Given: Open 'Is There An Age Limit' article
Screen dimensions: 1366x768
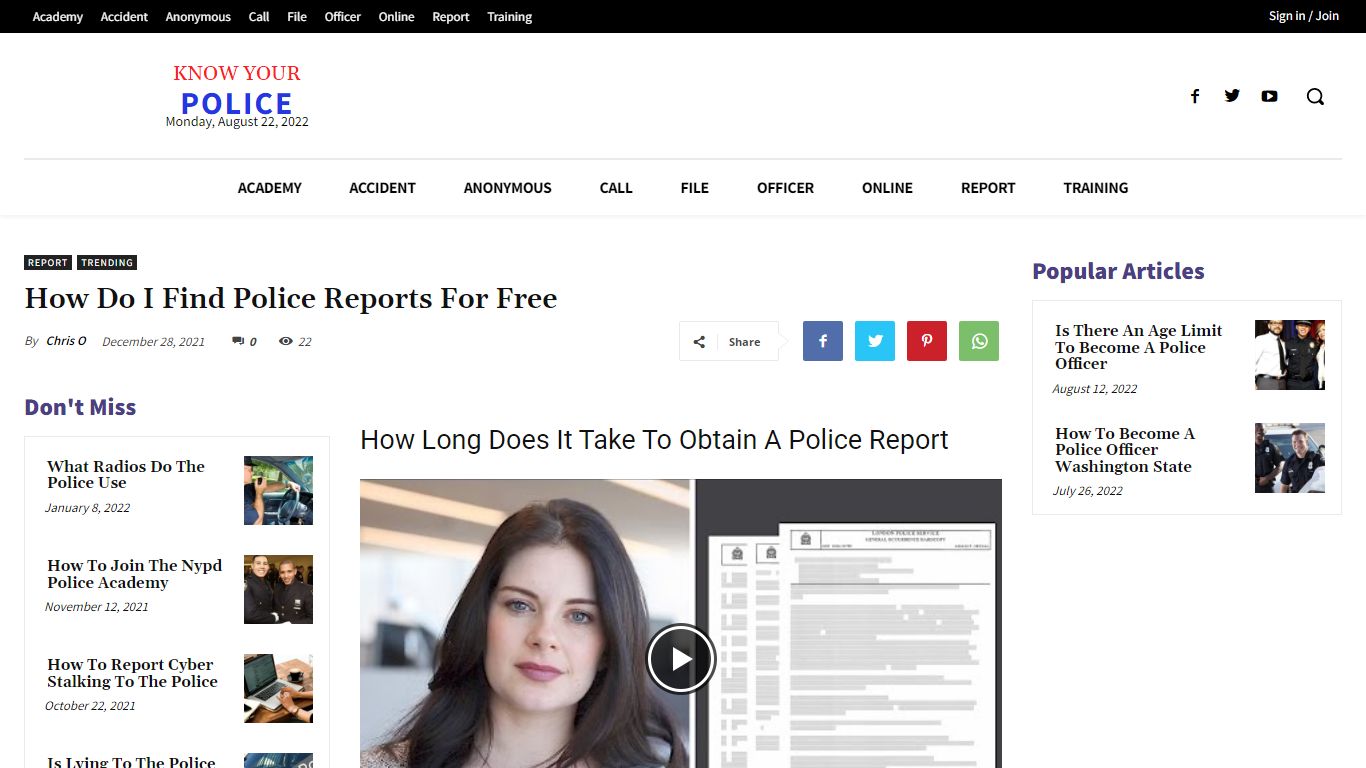Looking at the screenshot, I should [1139, 347].
